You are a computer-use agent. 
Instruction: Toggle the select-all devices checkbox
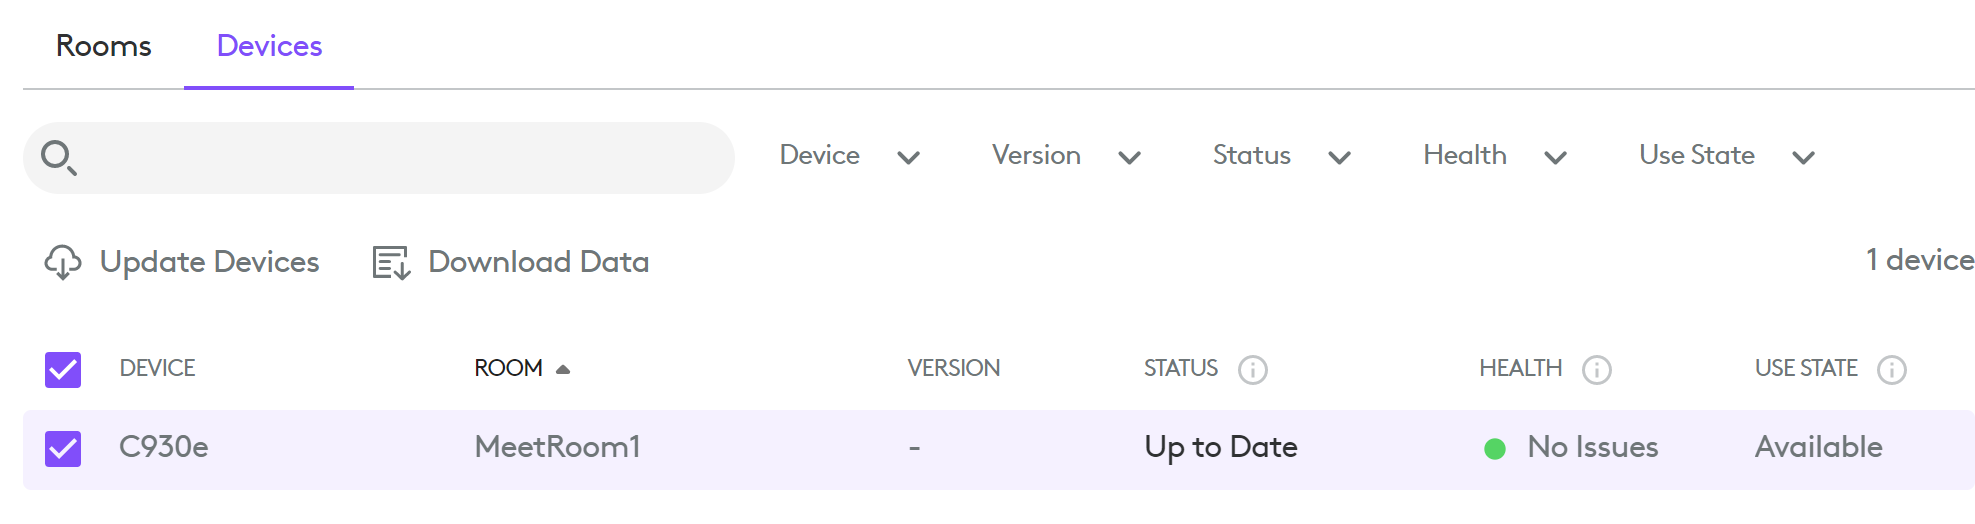tap(63, 369)
